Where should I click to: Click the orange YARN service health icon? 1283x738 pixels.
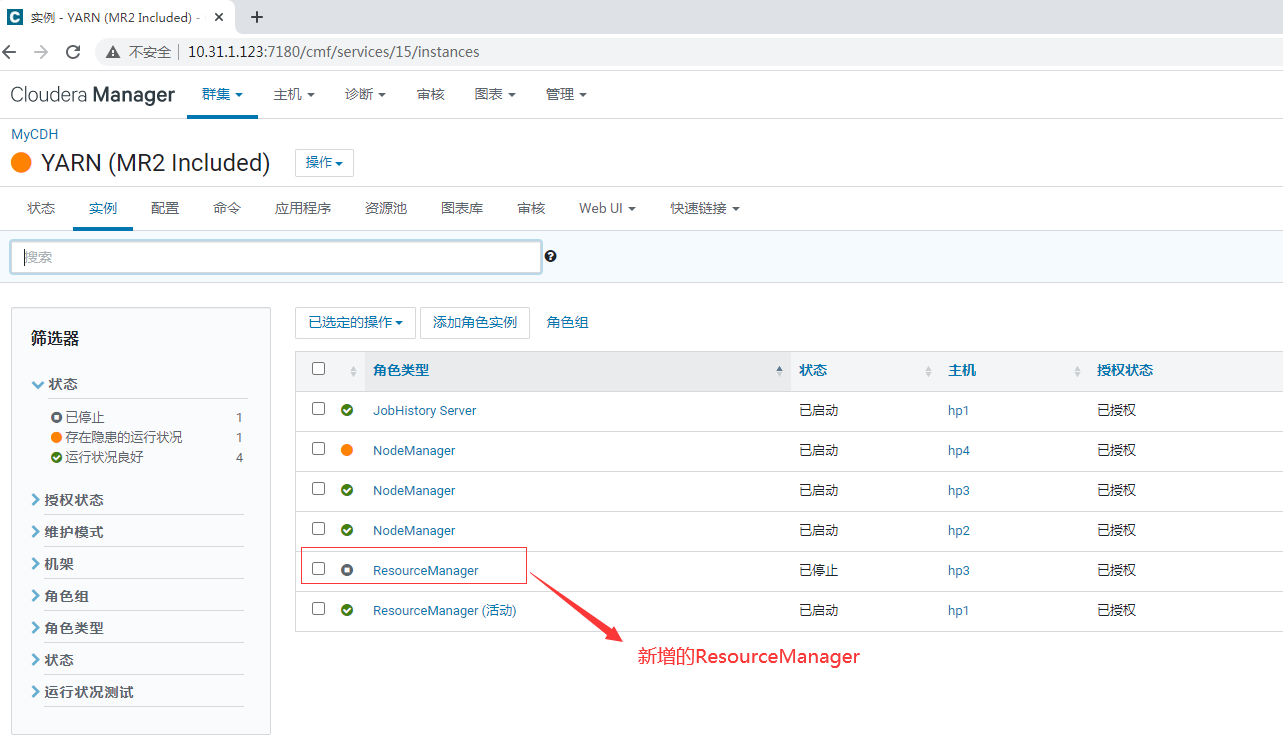coord(21,162)
